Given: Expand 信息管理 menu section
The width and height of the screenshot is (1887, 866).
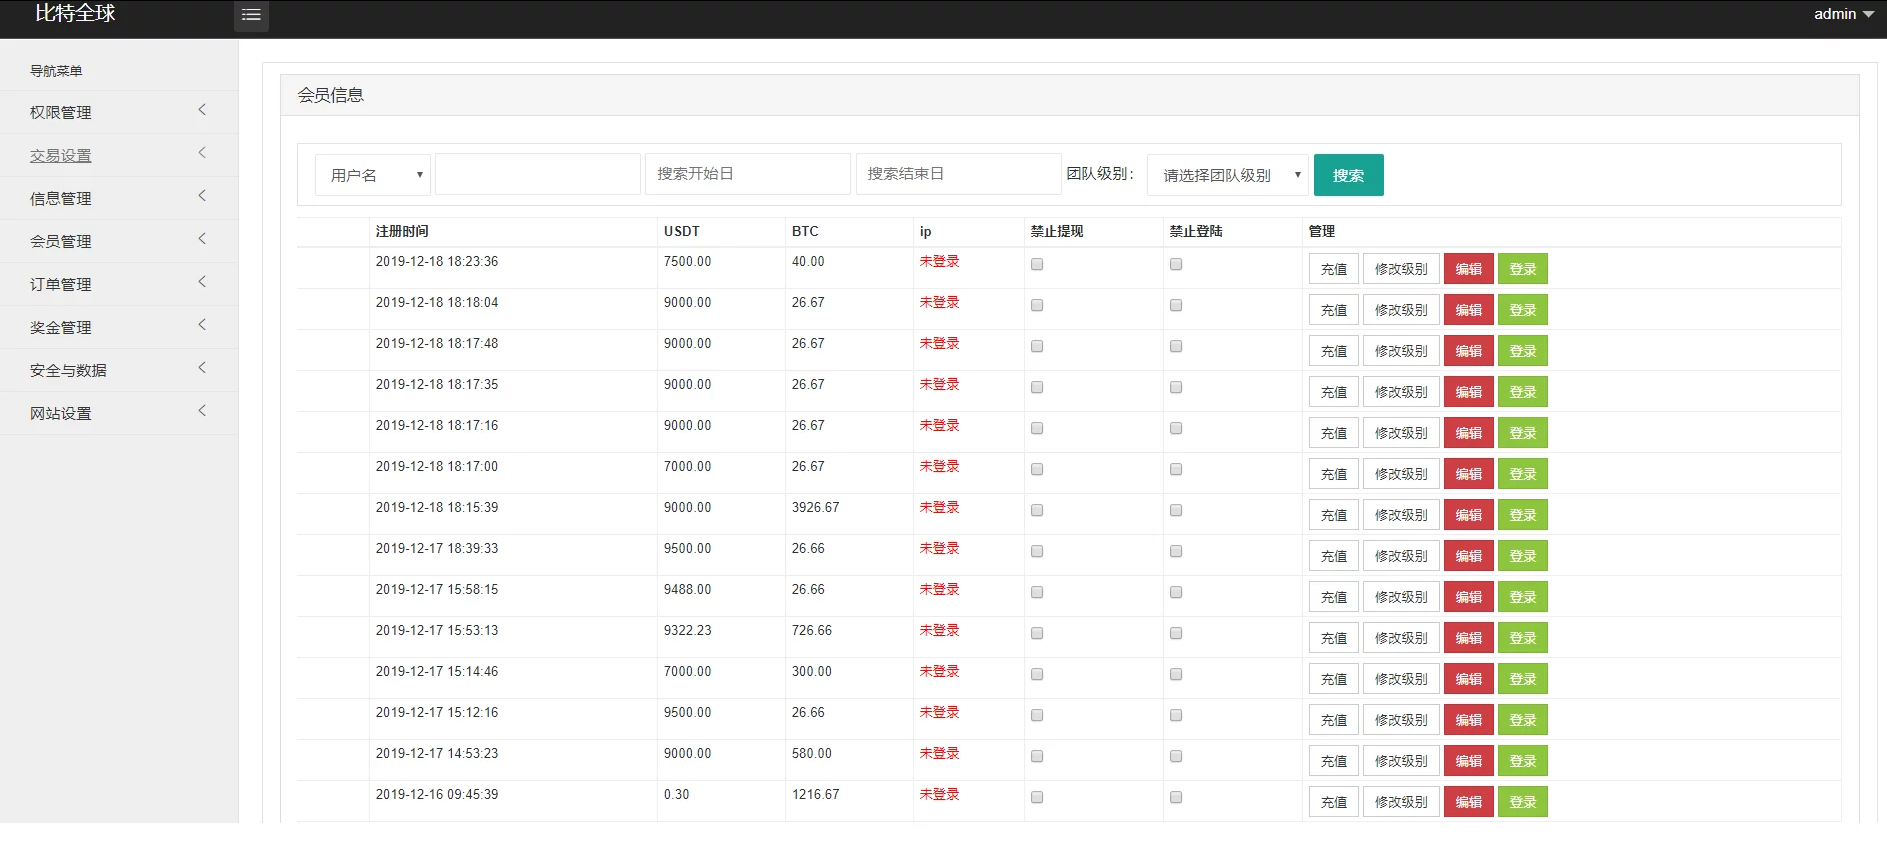Looking at the screenshot, I should pos(119,198).
